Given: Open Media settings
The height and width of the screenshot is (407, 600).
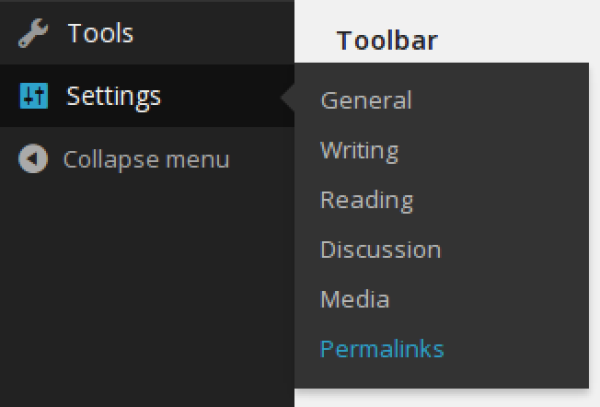Looking at the screenshot, I should 355,299.
